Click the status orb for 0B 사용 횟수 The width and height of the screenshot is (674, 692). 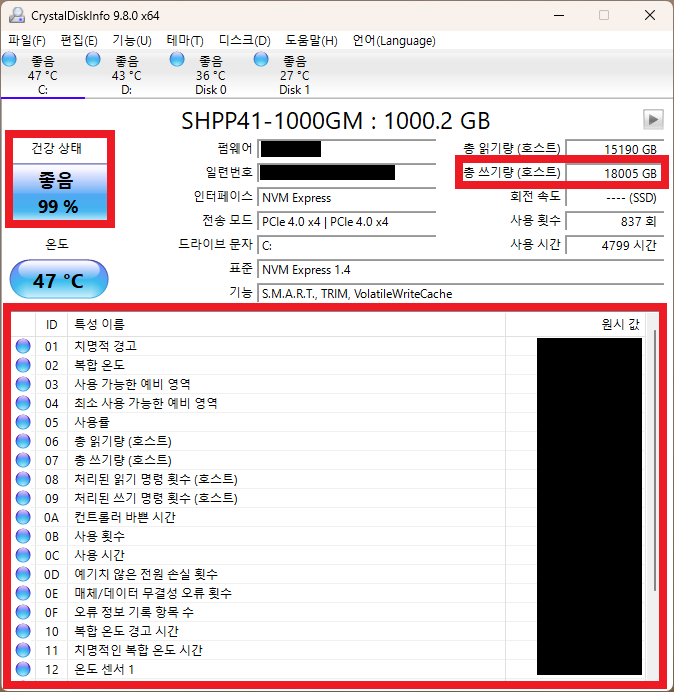(x=23, y=536)
